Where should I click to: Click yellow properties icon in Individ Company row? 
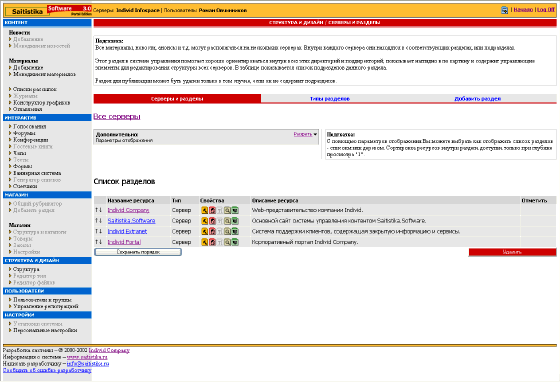(205, 210)
